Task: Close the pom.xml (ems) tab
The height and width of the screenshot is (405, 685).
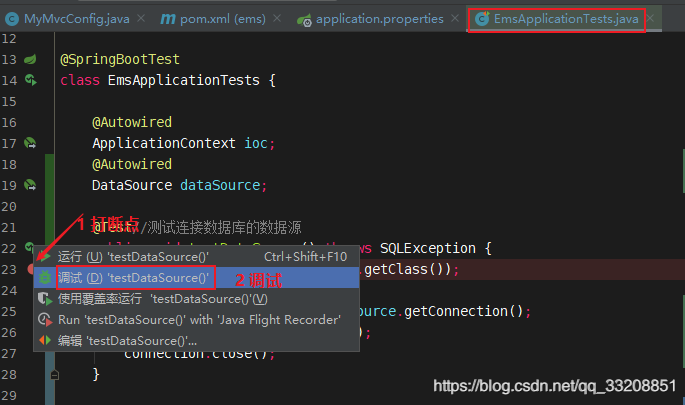Action: (277, 18)
